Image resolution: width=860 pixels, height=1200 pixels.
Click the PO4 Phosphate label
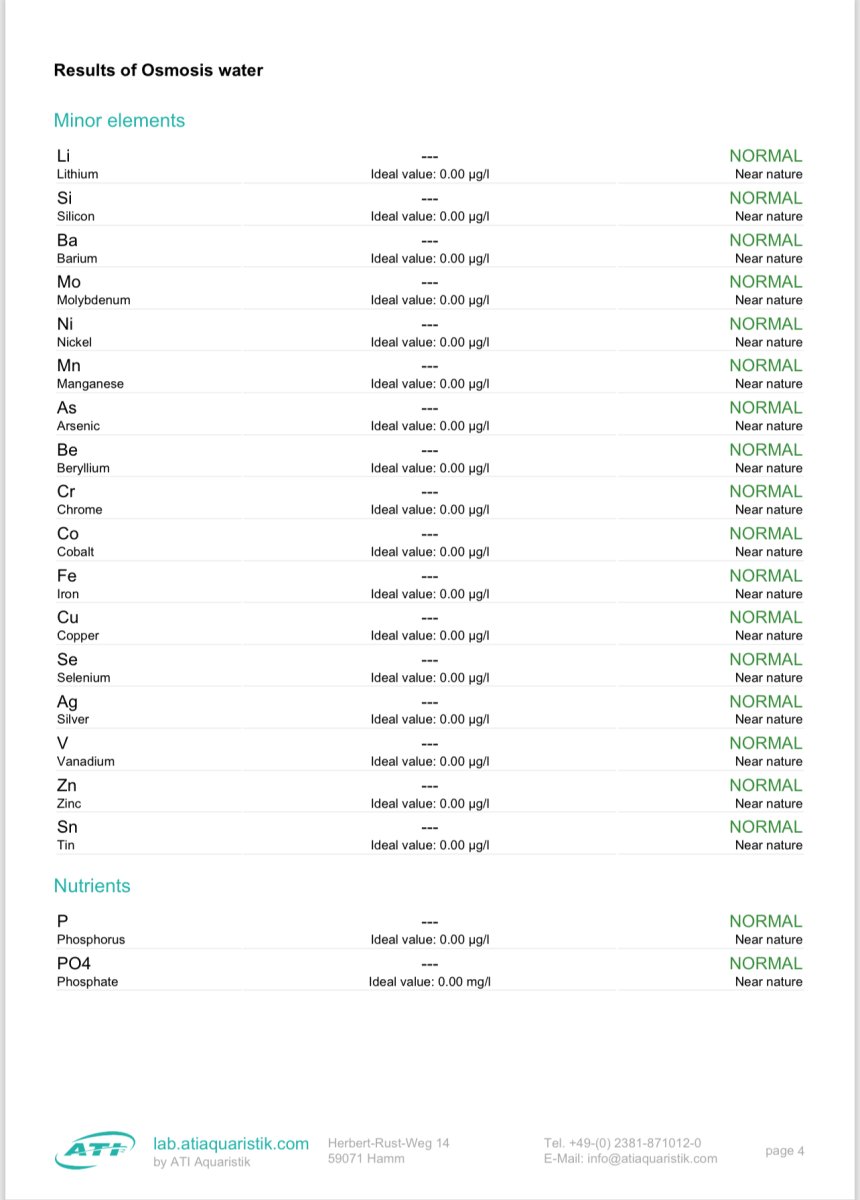(x=87, y=982)
